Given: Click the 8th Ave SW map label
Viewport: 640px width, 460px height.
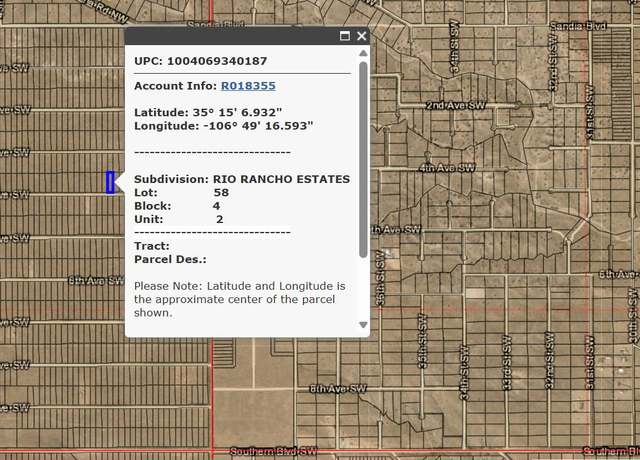Looking at the screenshot, I should click(x=338, y=389).
